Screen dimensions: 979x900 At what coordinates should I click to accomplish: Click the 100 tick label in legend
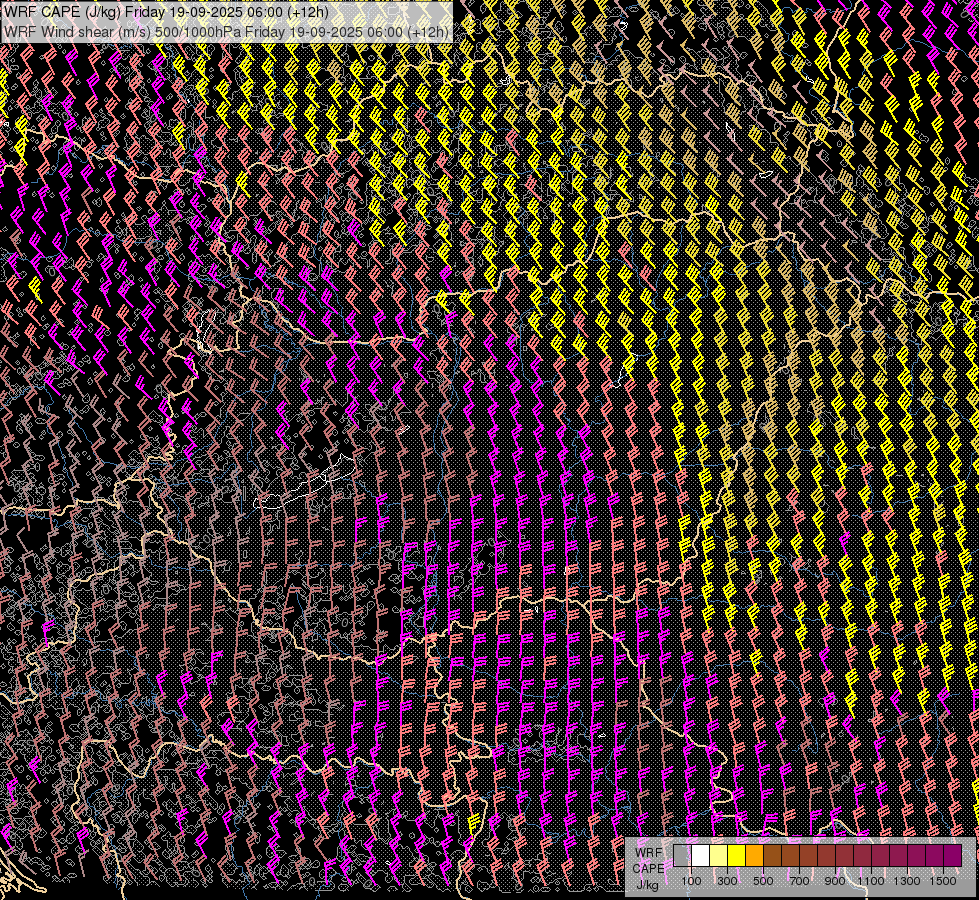691,880
